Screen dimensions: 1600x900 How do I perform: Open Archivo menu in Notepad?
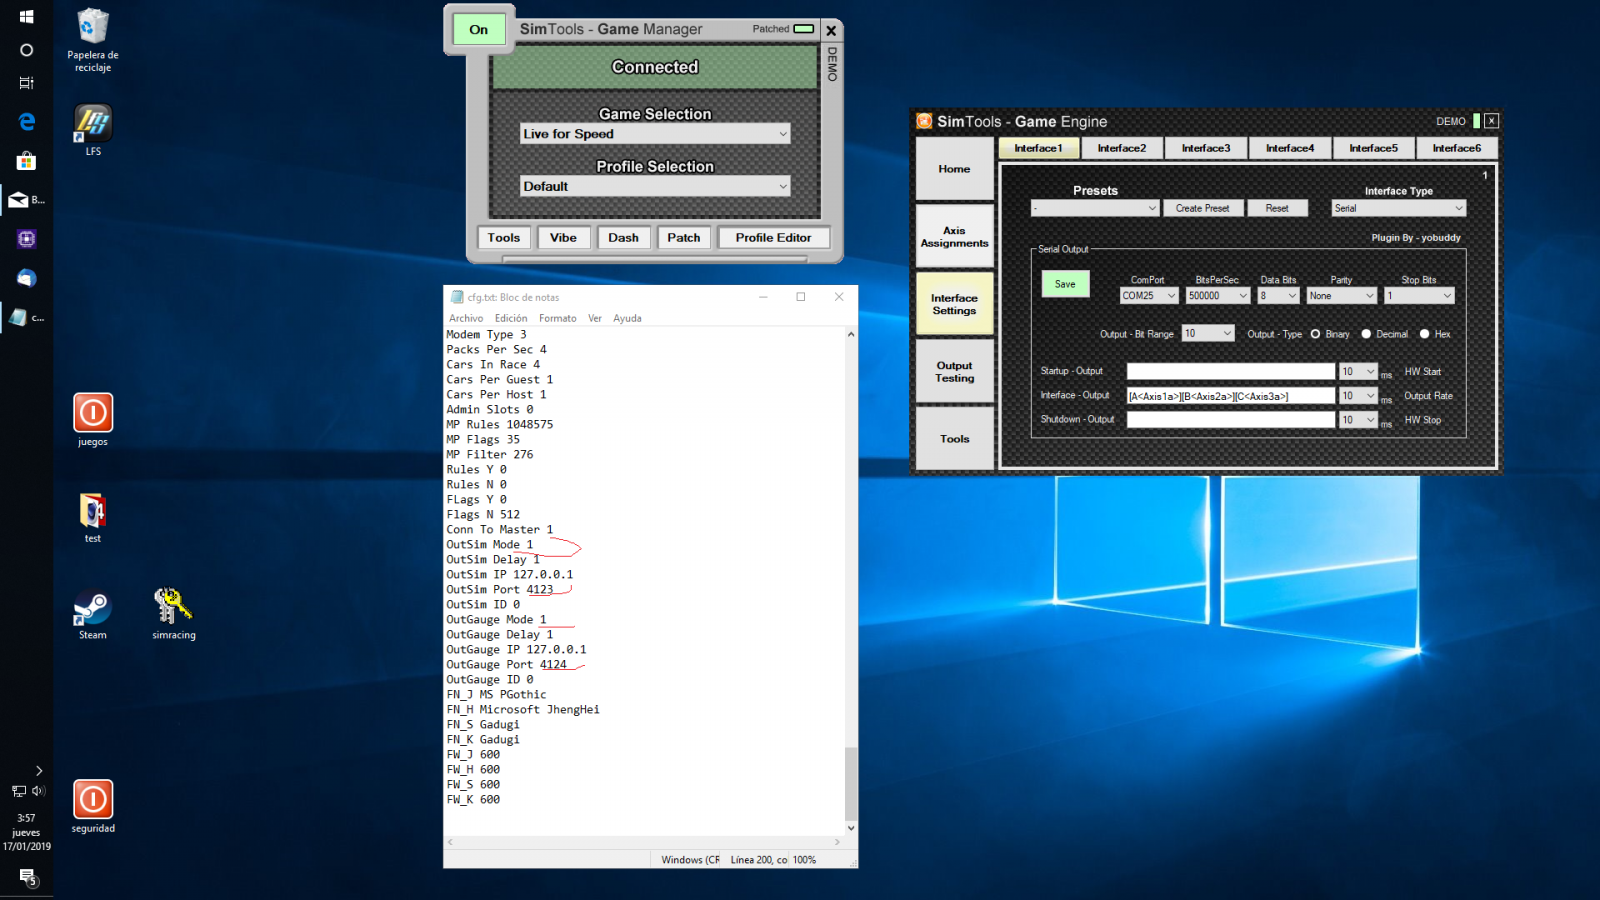466,318
